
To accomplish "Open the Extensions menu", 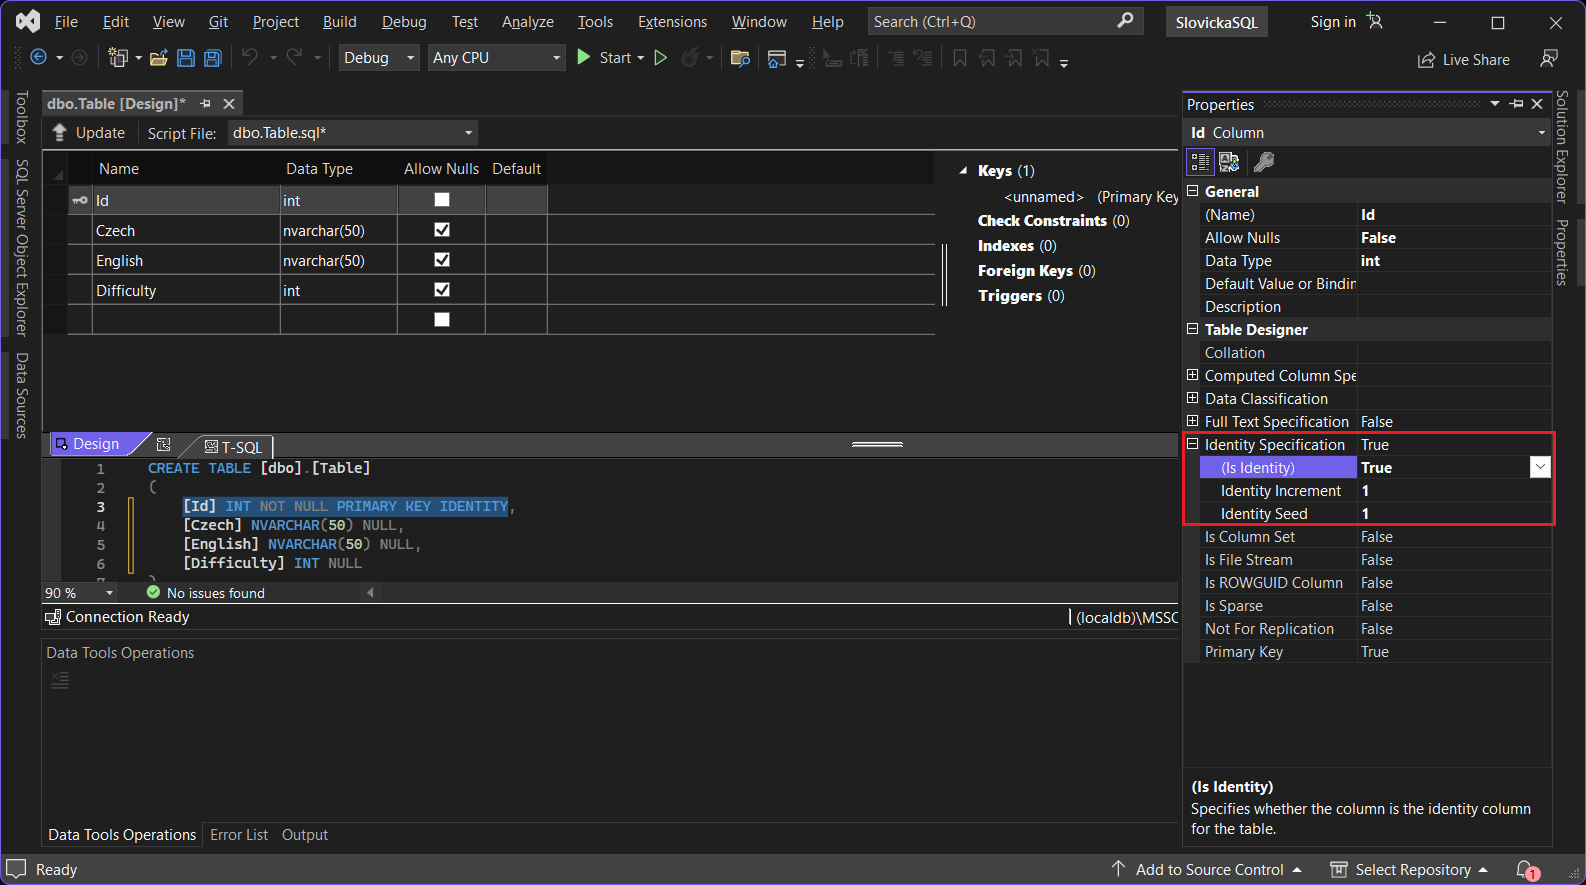I will pos(672,22).
